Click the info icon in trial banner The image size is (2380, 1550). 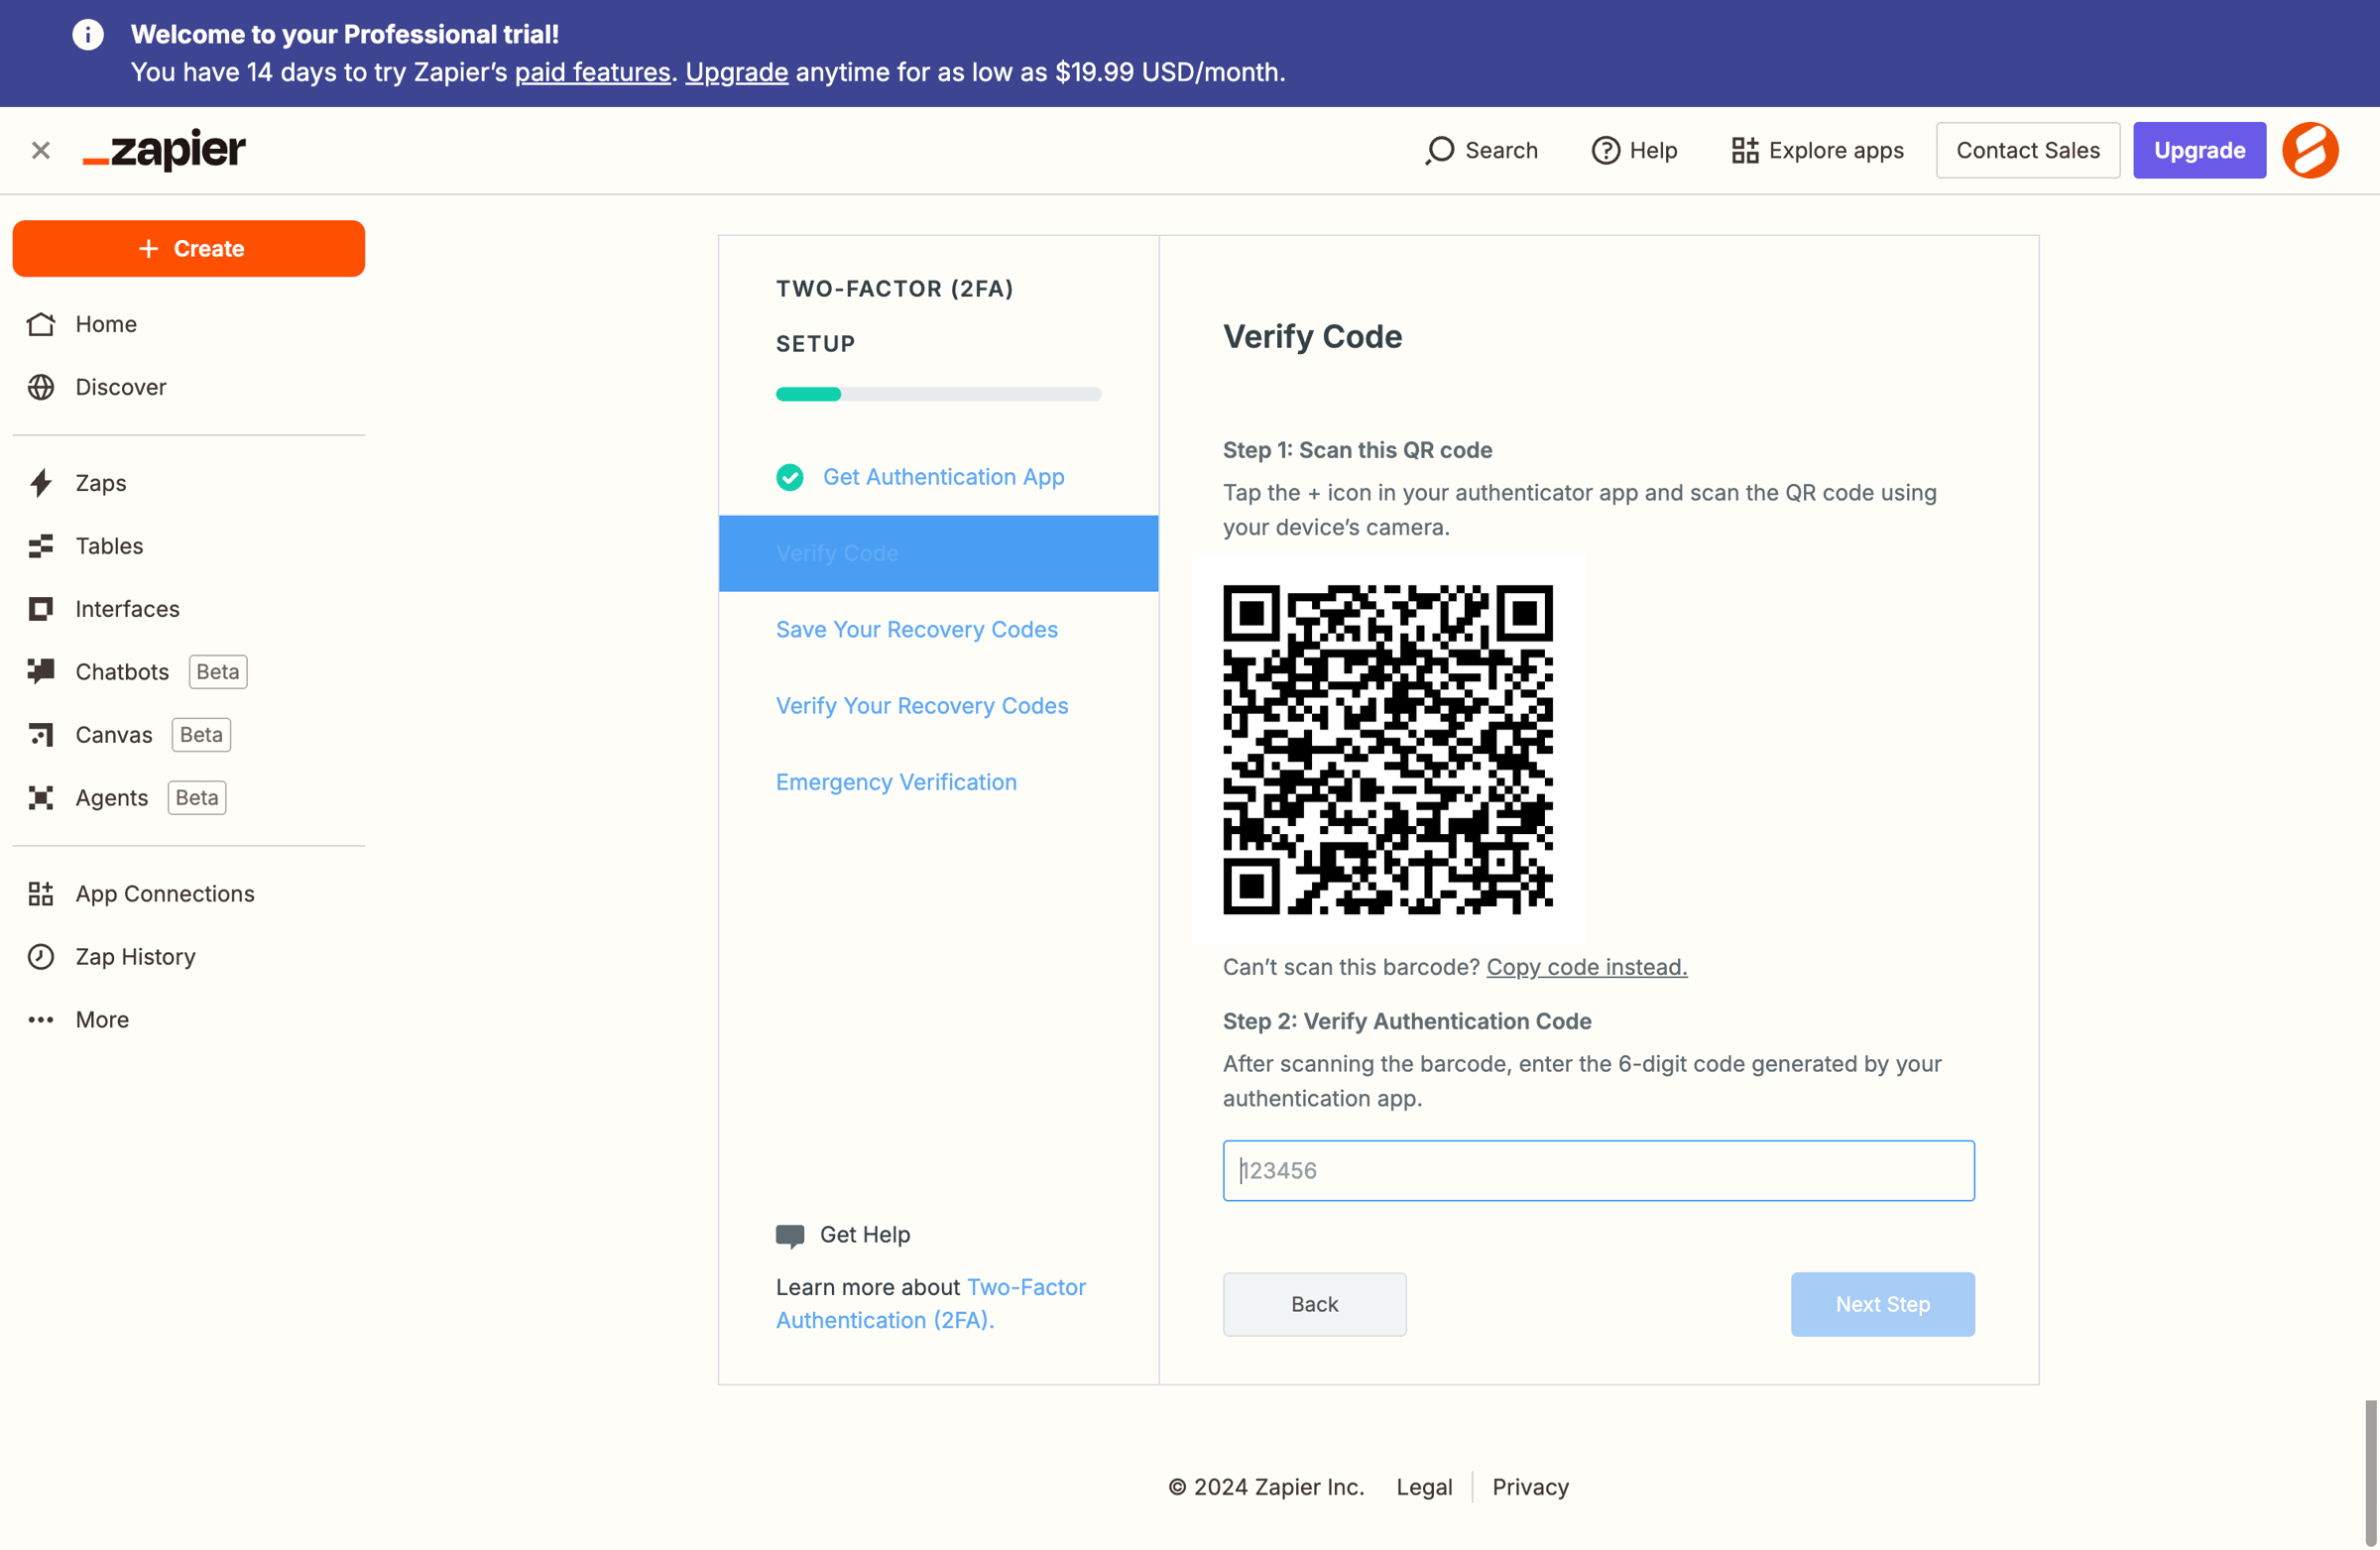point(88,35)
